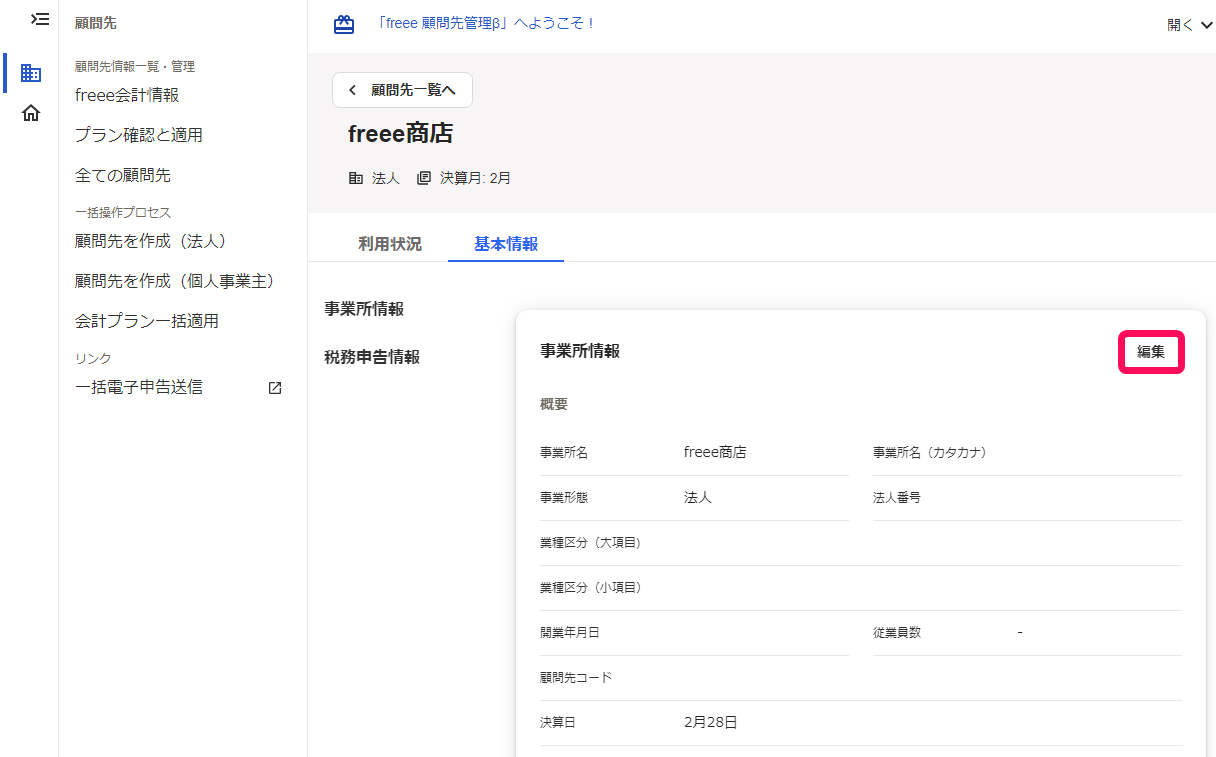Open プラン確認と適用 in the sidebar
Image resolution: width=1216 pixels, height=757 pixels.
point(139,135)
